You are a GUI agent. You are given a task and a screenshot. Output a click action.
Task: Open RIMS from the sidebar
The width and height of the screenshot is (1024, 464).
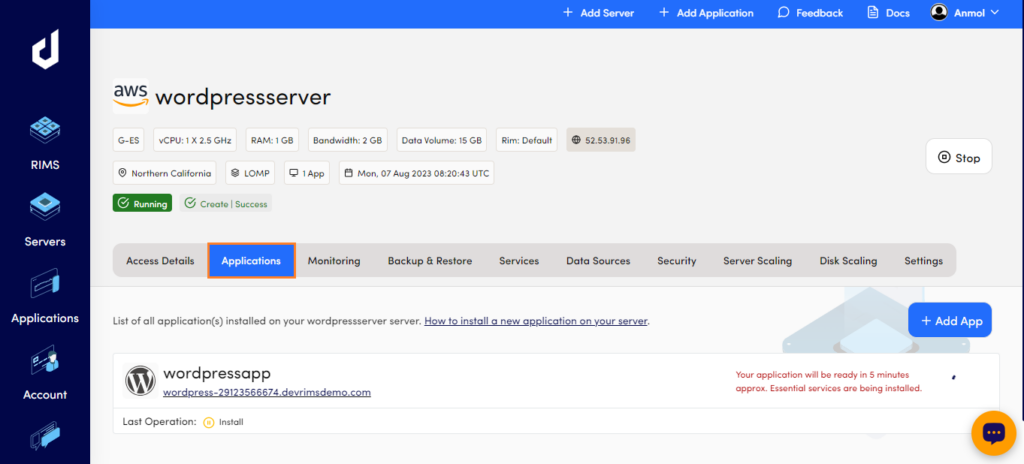click(x=45, y=142)
